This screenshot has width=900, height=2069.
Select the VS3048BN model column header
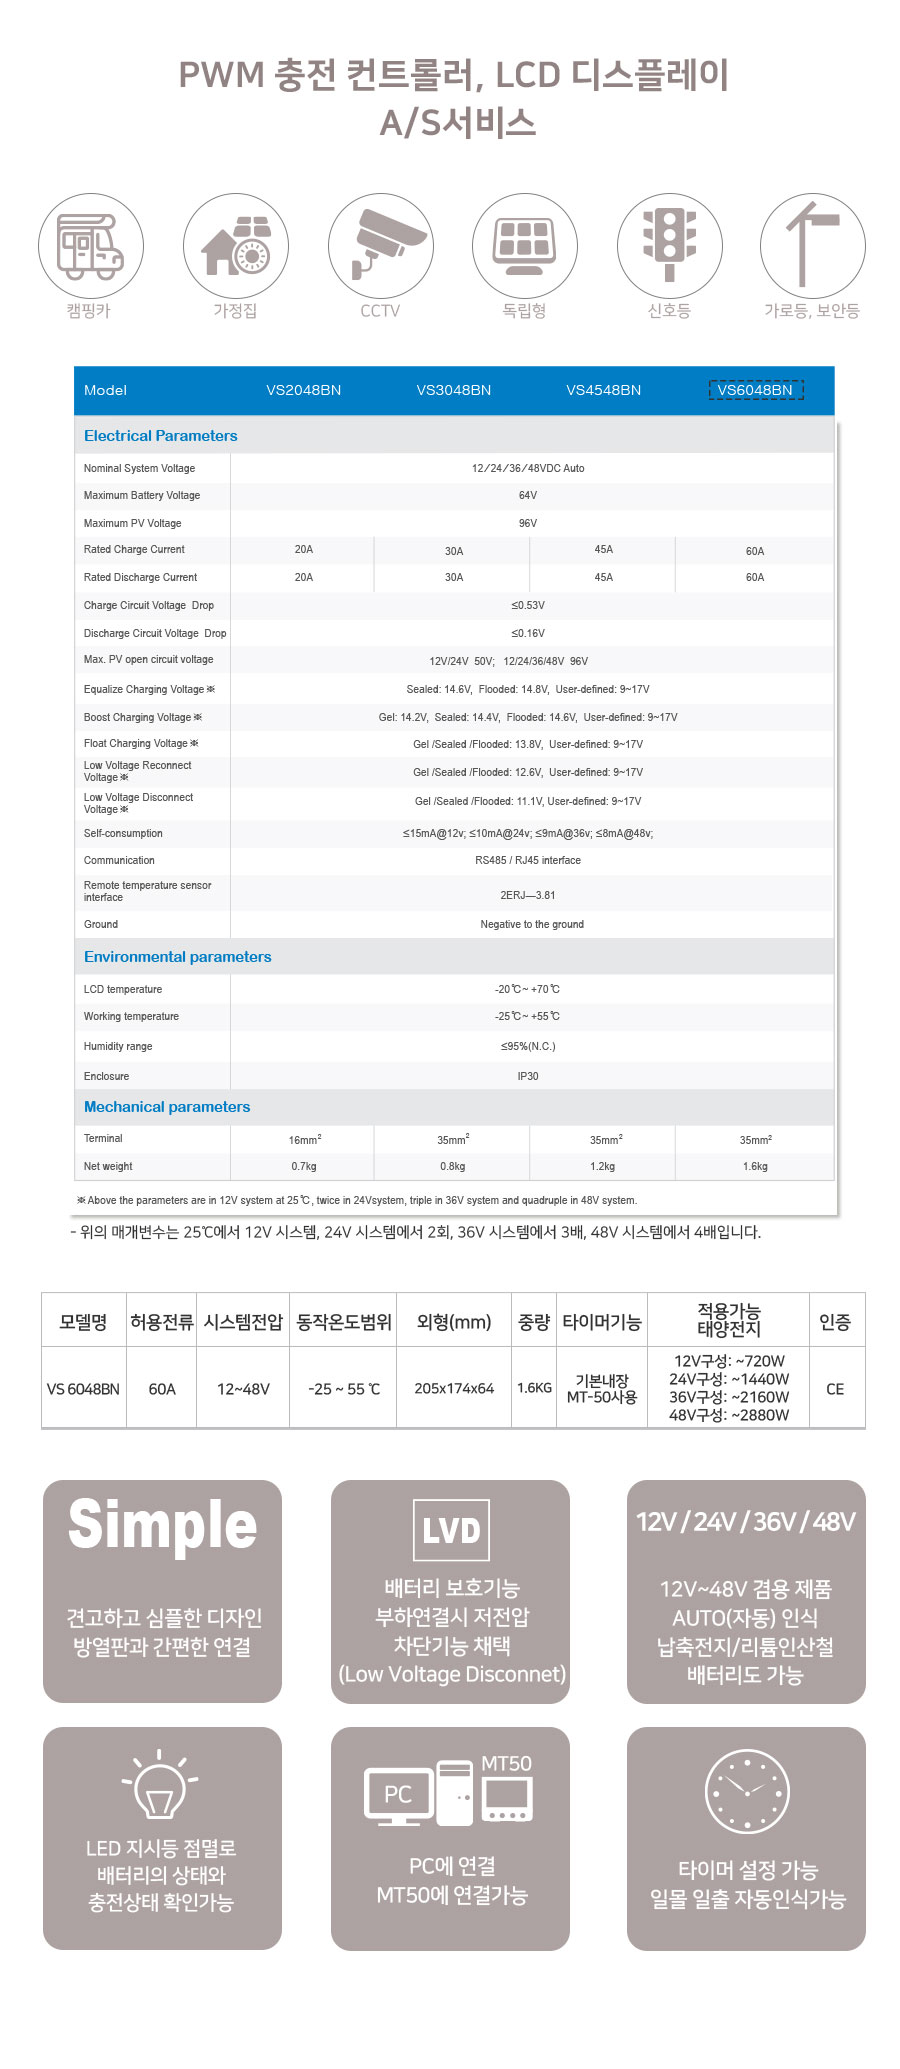tap(454, 390)
